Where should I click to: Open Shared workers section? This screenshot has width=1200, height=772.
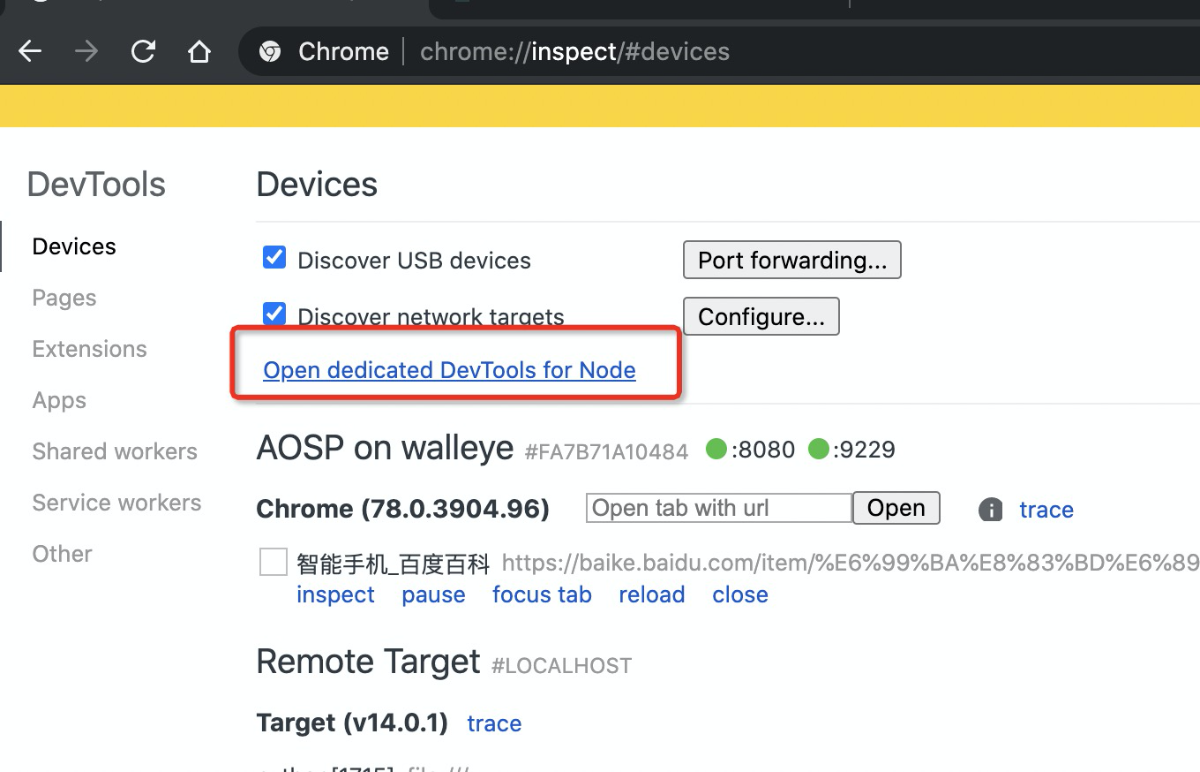click(x=114, y=452)
